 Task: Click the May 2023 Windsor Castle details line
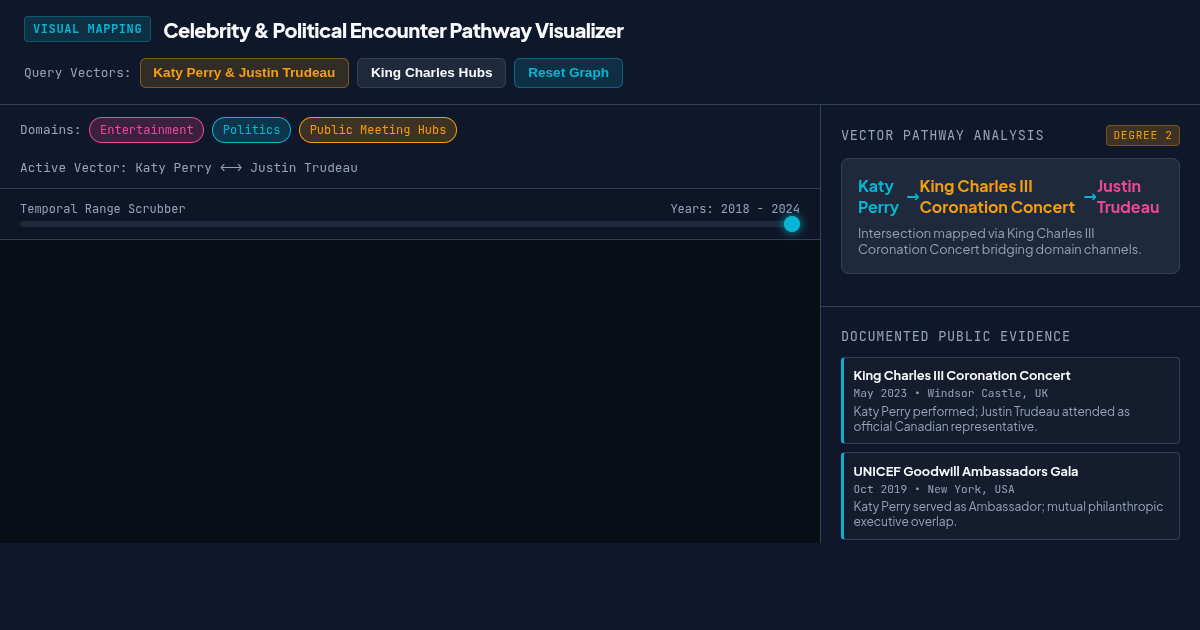[x=951, y=393]
